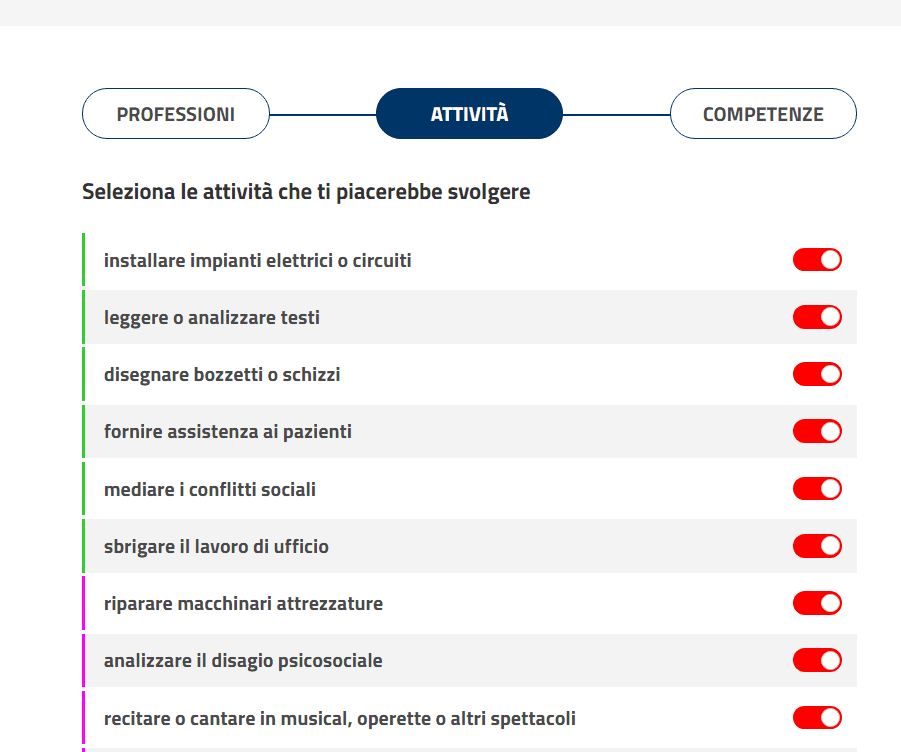Click 'leggere o analizzare testi' row text
This screenshot has width=901, height=752.
point(211,318)
